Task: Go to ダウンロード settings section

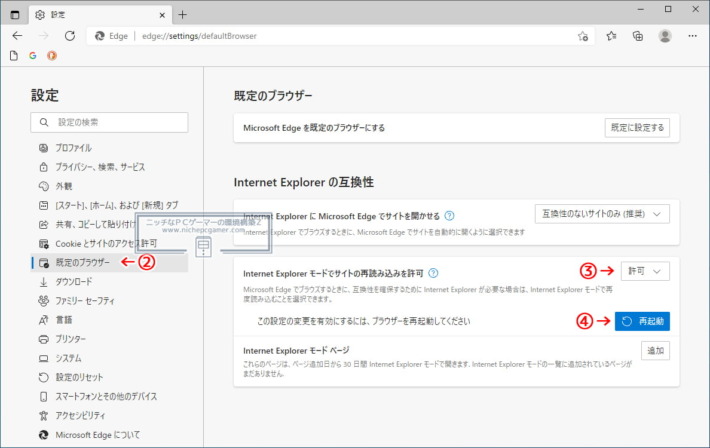Action: coord(74,282)
